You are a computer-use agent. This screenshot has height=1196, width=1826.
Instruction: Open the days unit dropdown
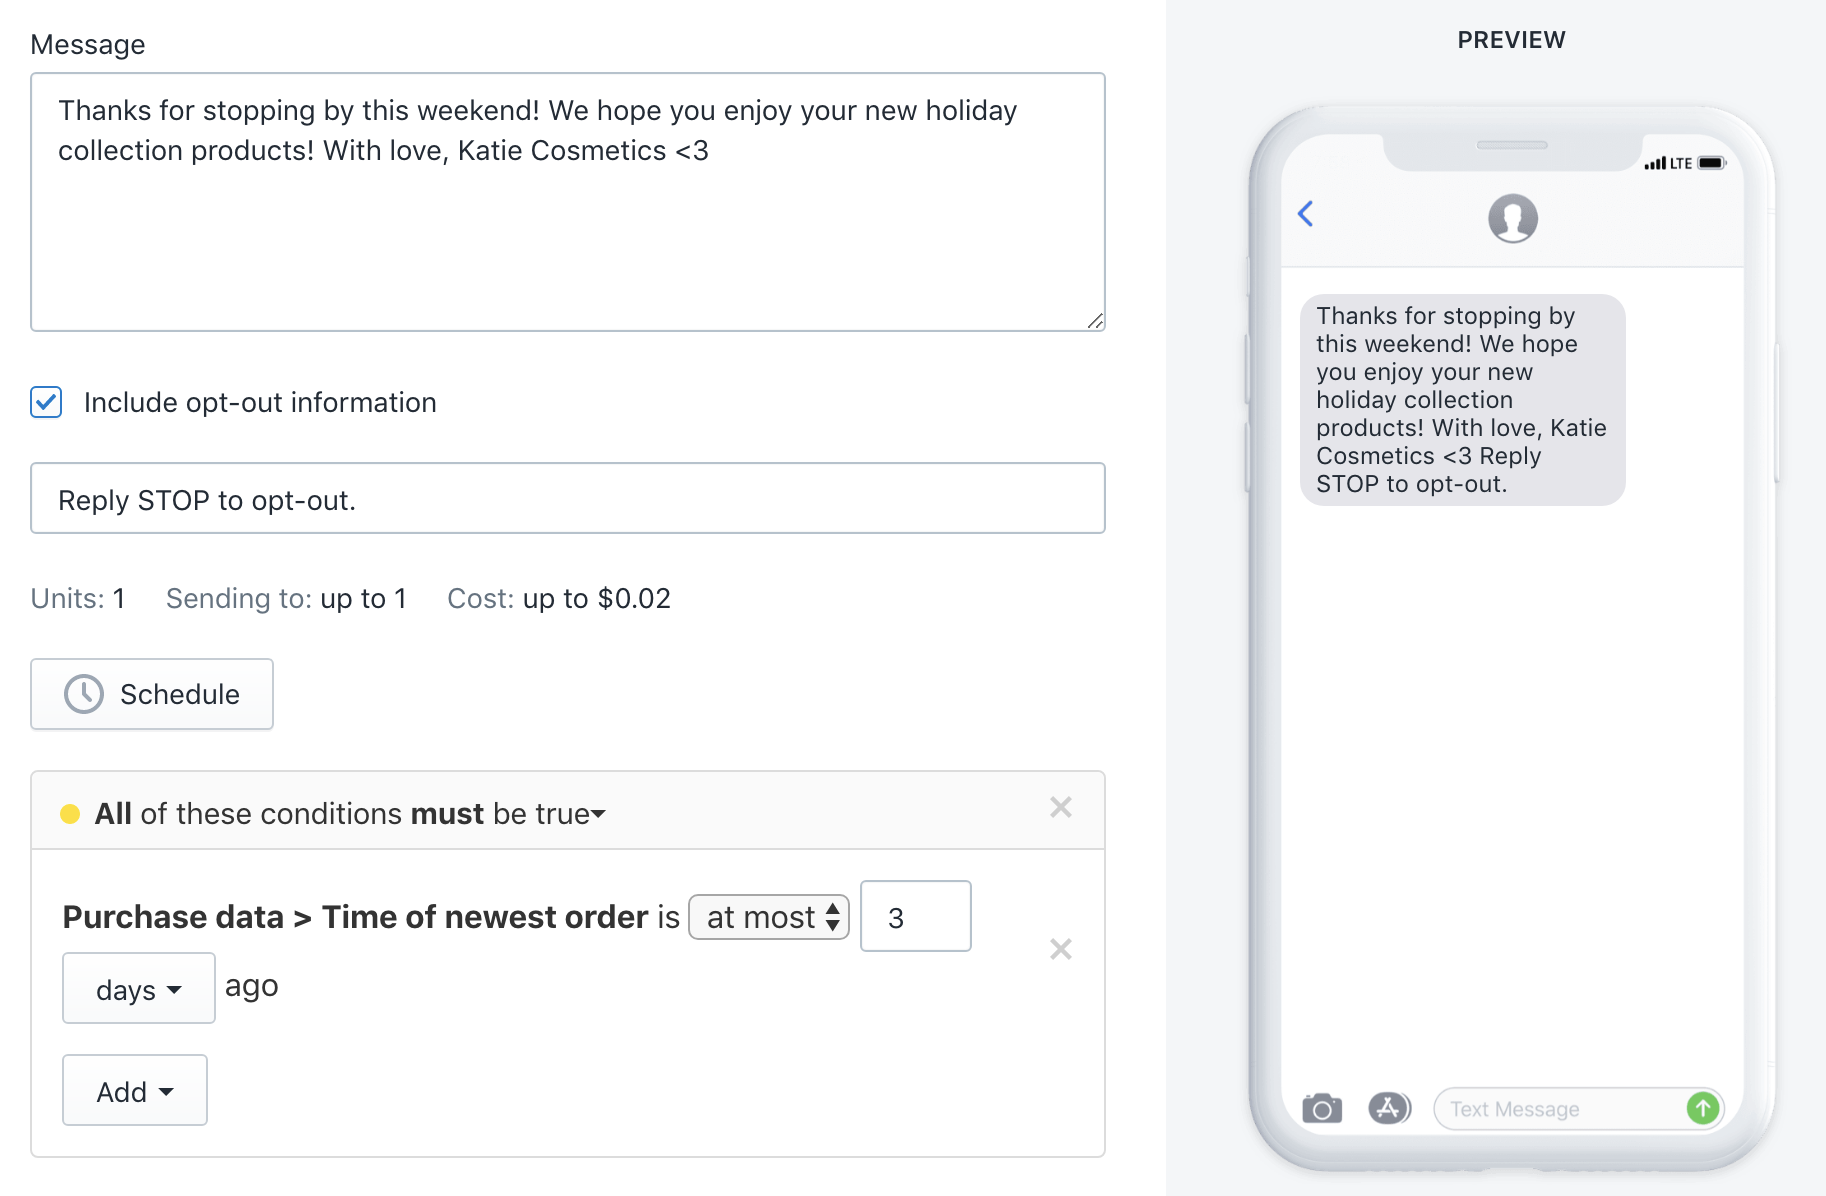tap(139, 988)
